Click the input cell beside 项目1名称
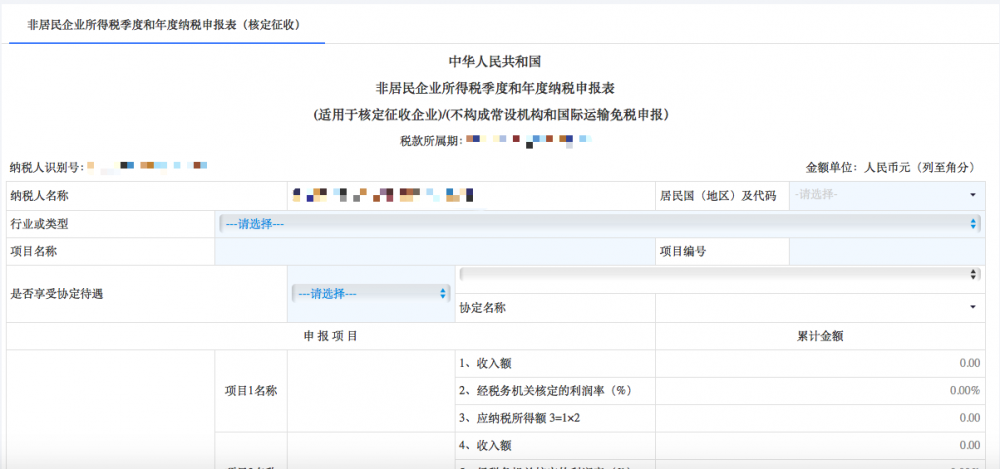 370,390
